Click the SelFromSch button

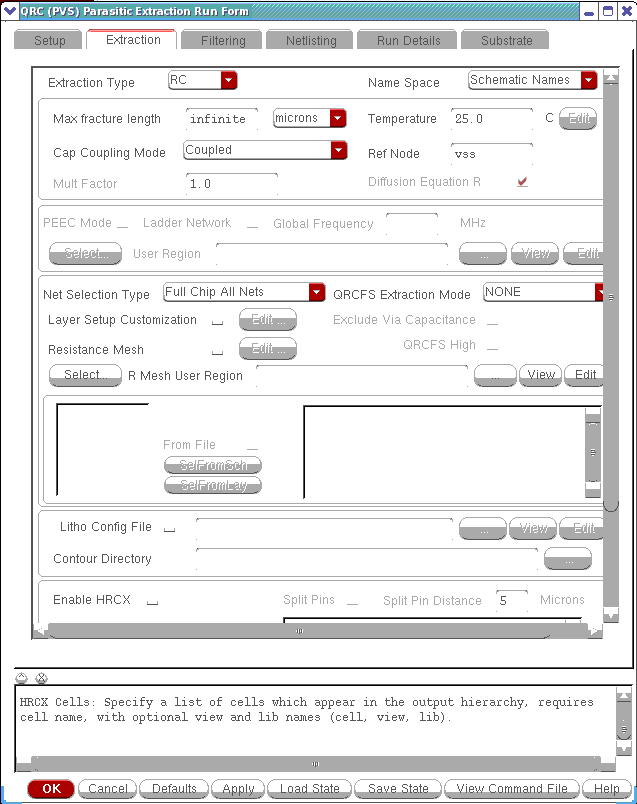(x=213, y=465)
